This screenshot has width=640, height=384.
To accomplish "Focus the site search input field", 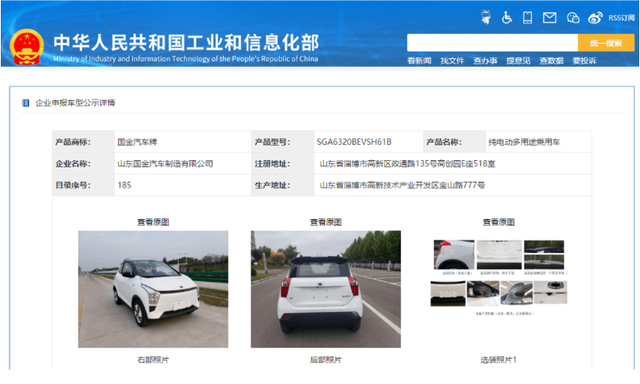I will click(x=492, y=43).
